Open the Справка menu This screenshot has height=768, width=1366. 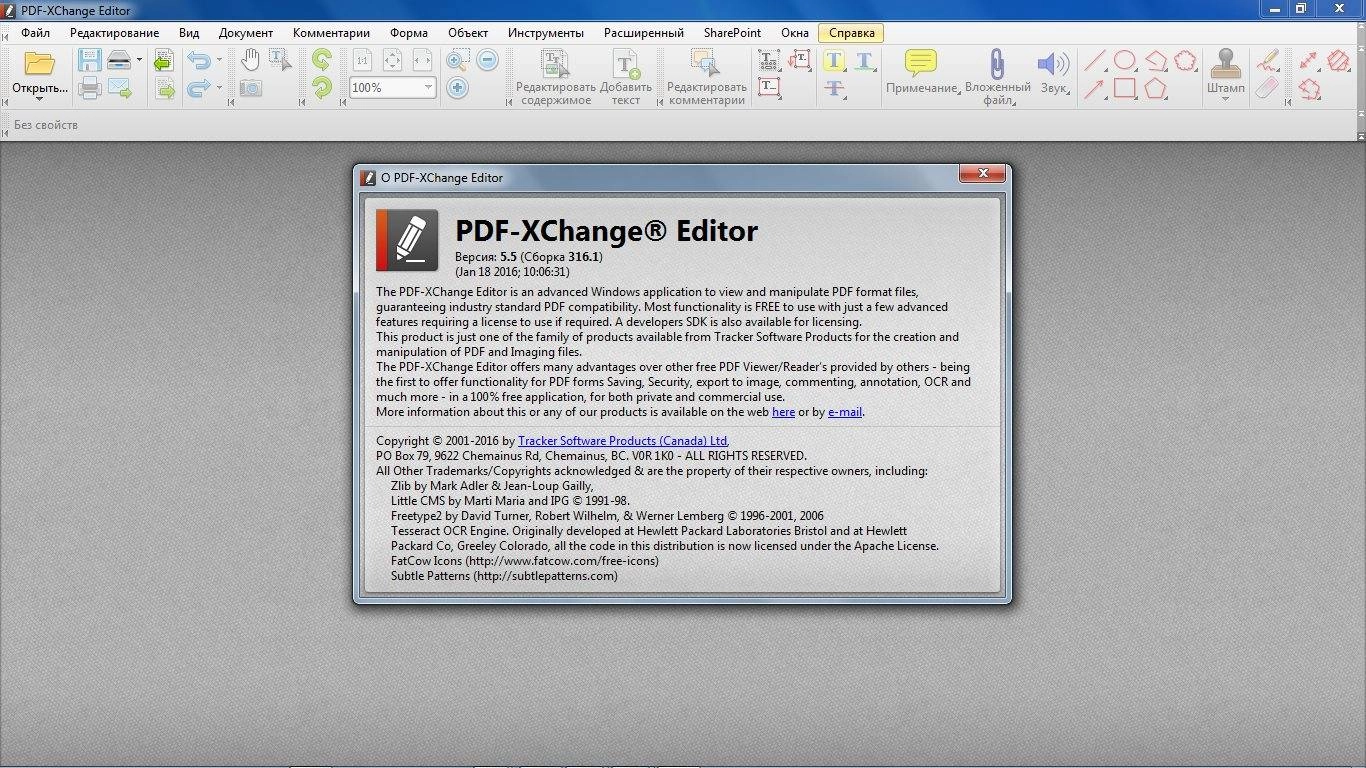851,33
